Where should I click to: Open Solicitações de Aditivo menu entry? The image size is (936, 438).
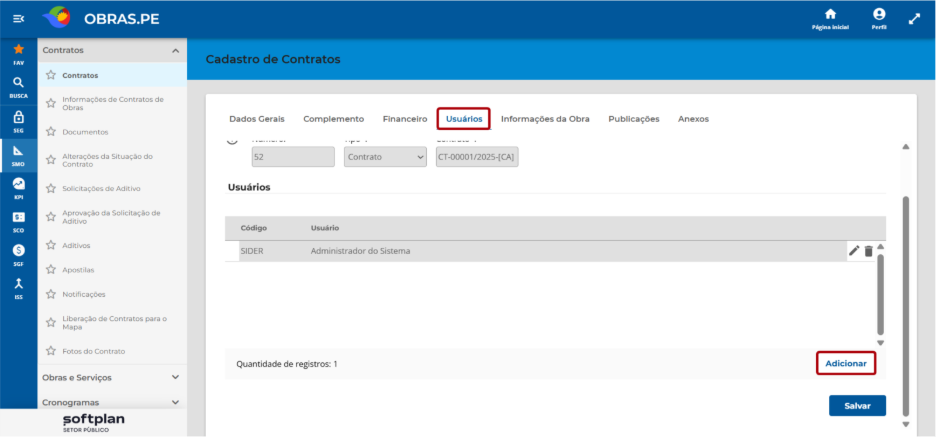pos(101,188)
